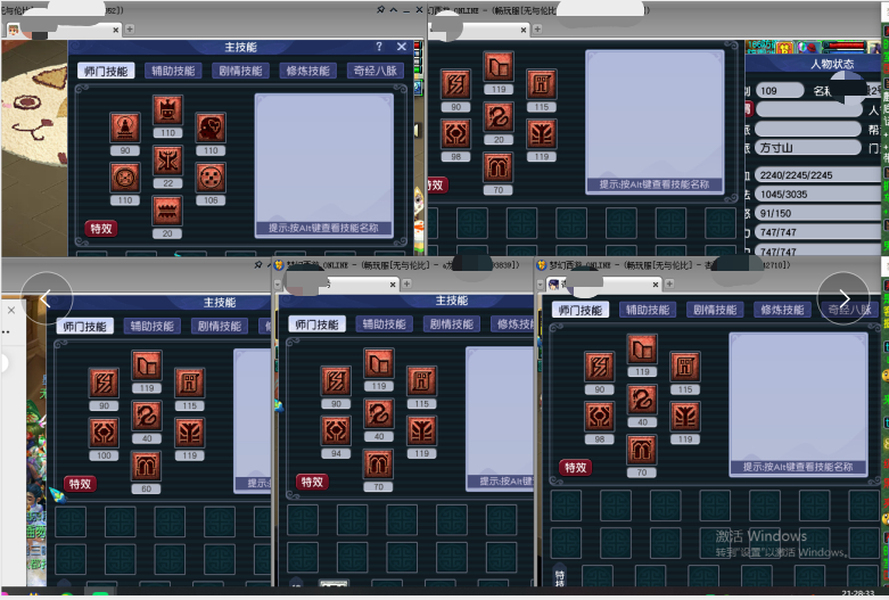The image size is (889, 600).
Task: Click the 2240/2245/2245 health value field
Action: click(x=818, y=175)
